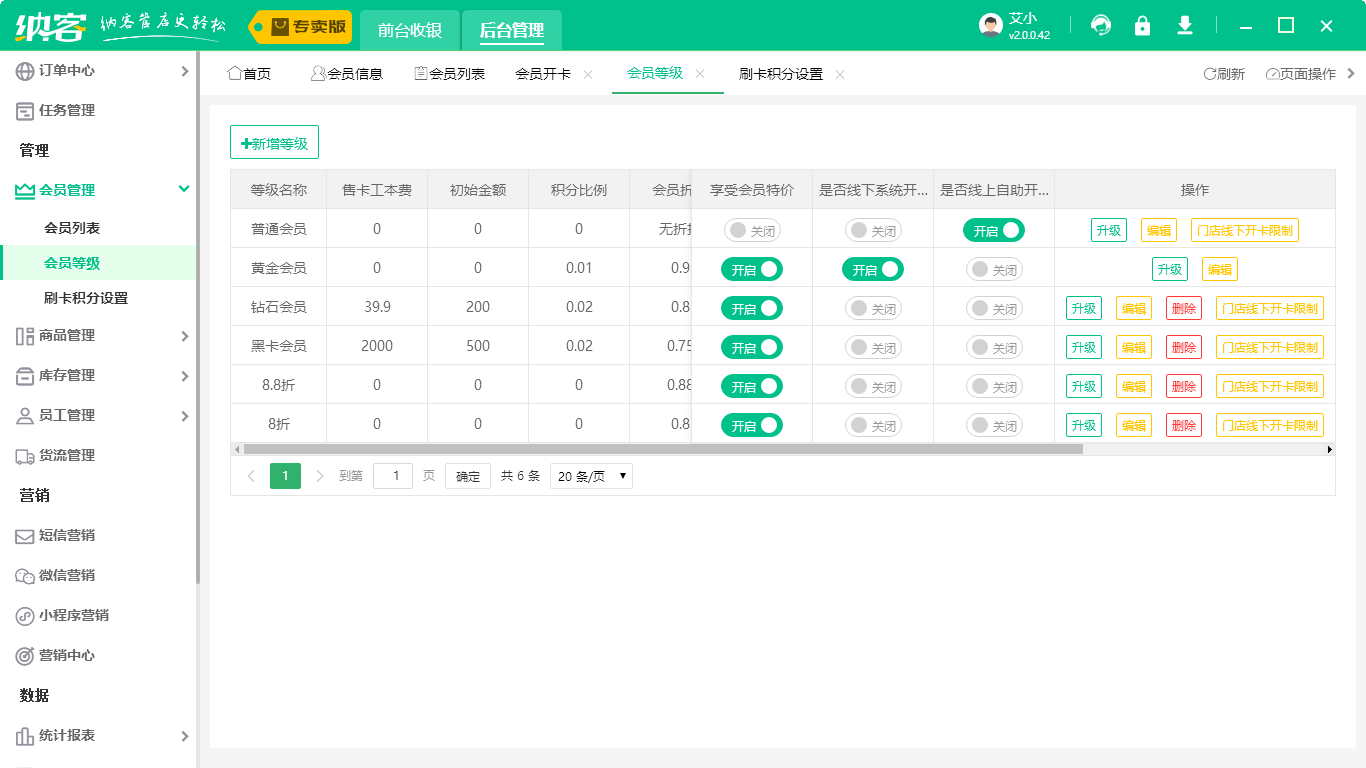Click the page number input field
The width and height of the screenshot is (1366, 768).
[x=393, y=476]
